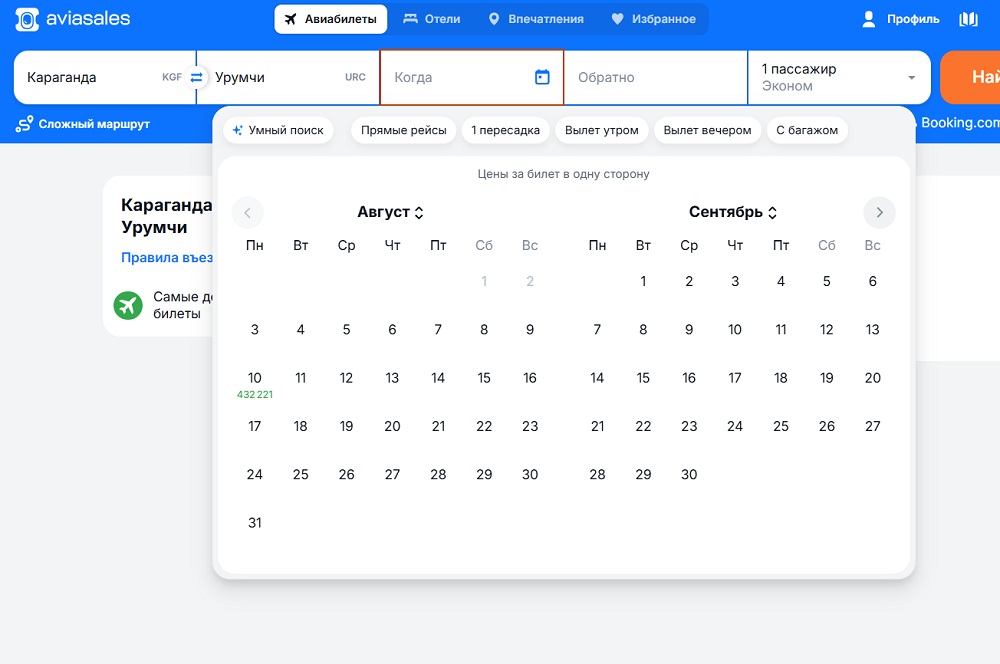Viewport: 1000px width, 664px height.
Task: Open the Авиабилеты tab
Action: tap(331, 19)
